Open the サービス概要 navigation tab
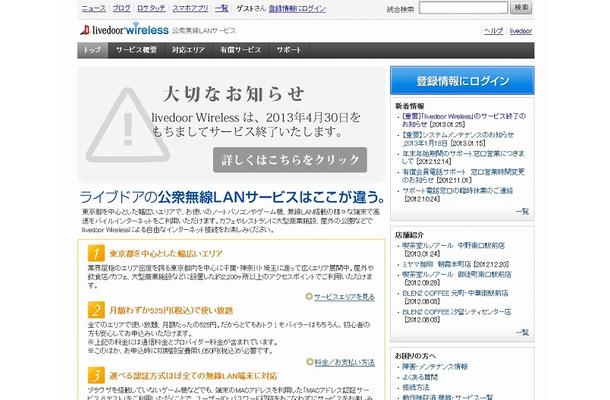 [x=136, y=50]
